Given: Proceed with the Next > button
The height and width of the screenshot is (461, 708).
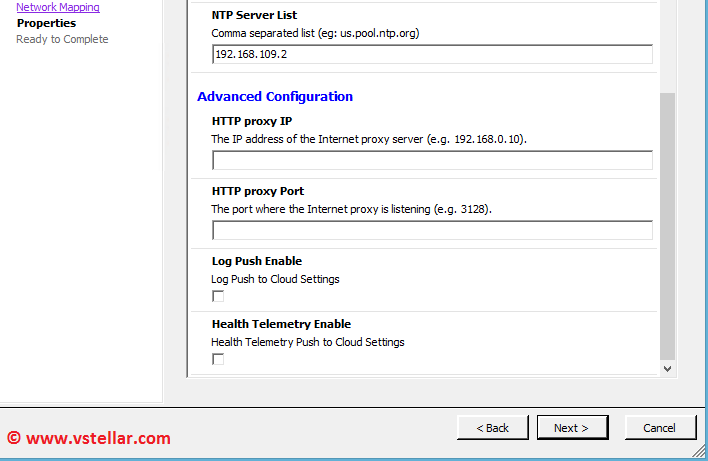Looking at the screenshot, I should click(571, 428).
